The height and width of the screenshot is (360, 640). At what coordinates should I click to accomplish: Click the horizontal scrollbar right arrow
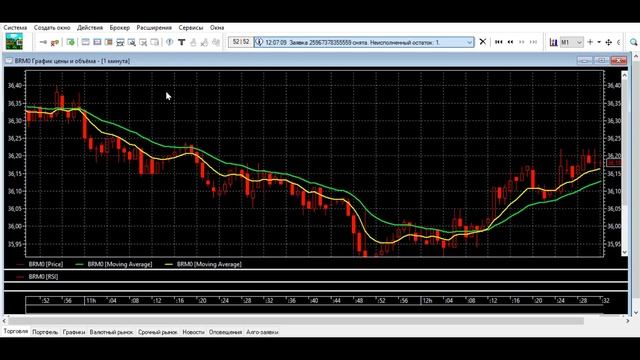click(x=628, y=321)
